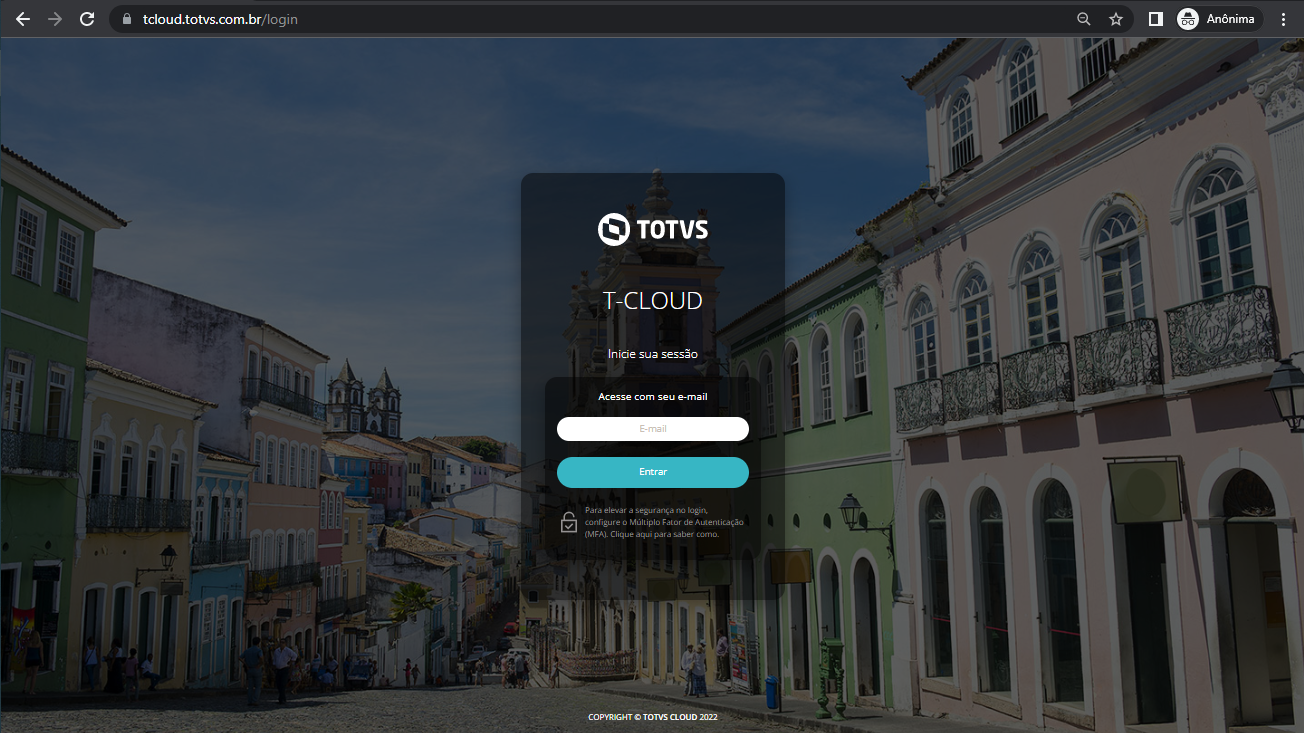Open the Chrome three-dot menu

coord(1284,18)
